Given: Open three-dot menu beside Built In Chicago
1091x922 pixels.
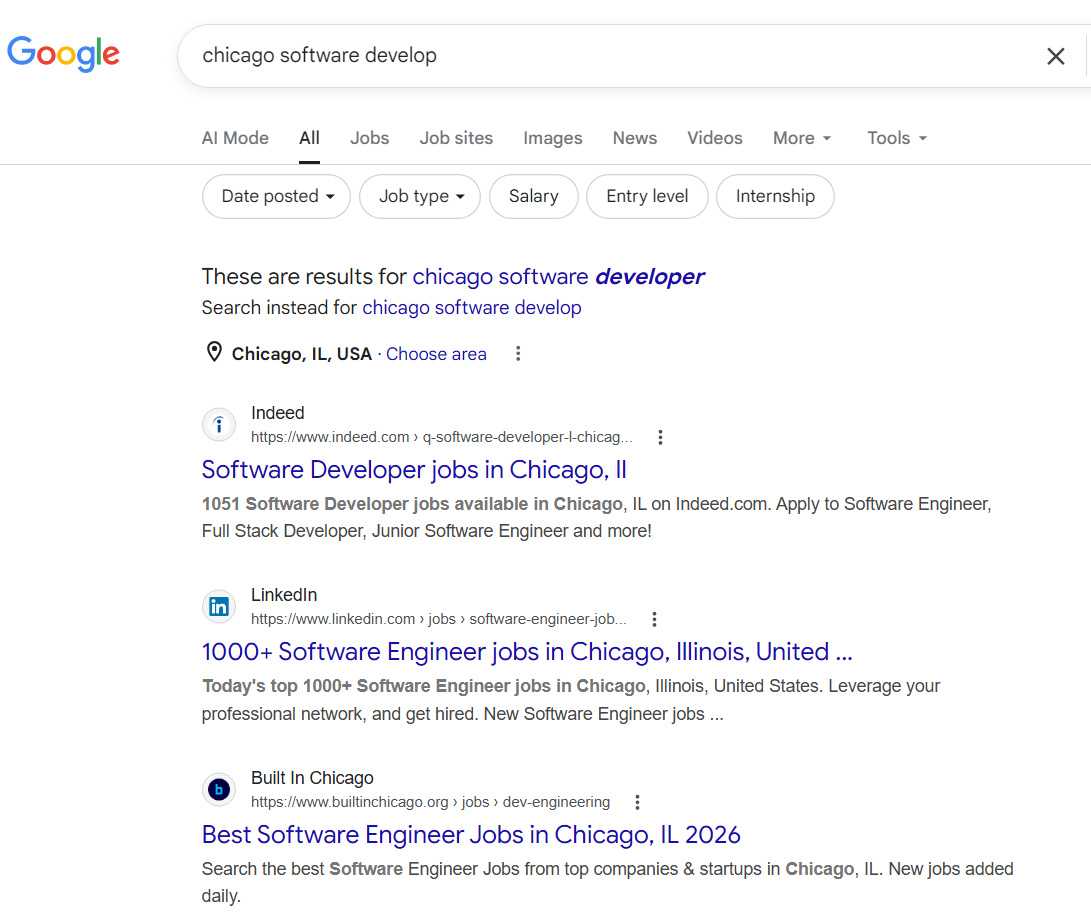Looking at the screenshot, I should (x=637, y=802).
